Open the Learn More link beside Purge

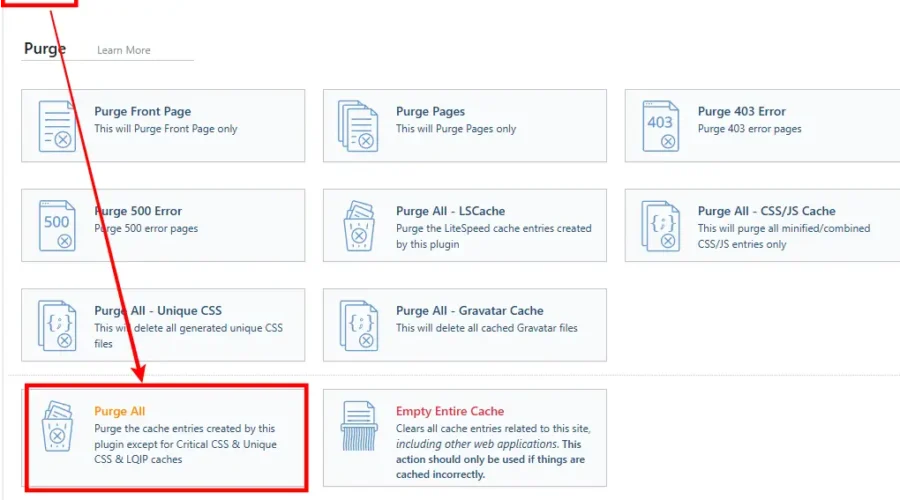point(123,50)
